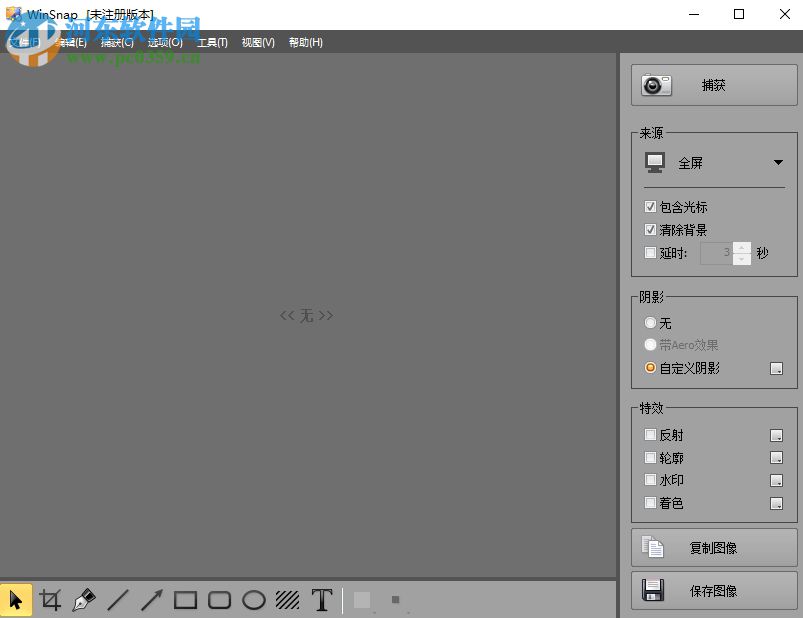This screenshot has height=618, width=803.
Task: Select the Pen drawing tool
Action: coord(84,600)
